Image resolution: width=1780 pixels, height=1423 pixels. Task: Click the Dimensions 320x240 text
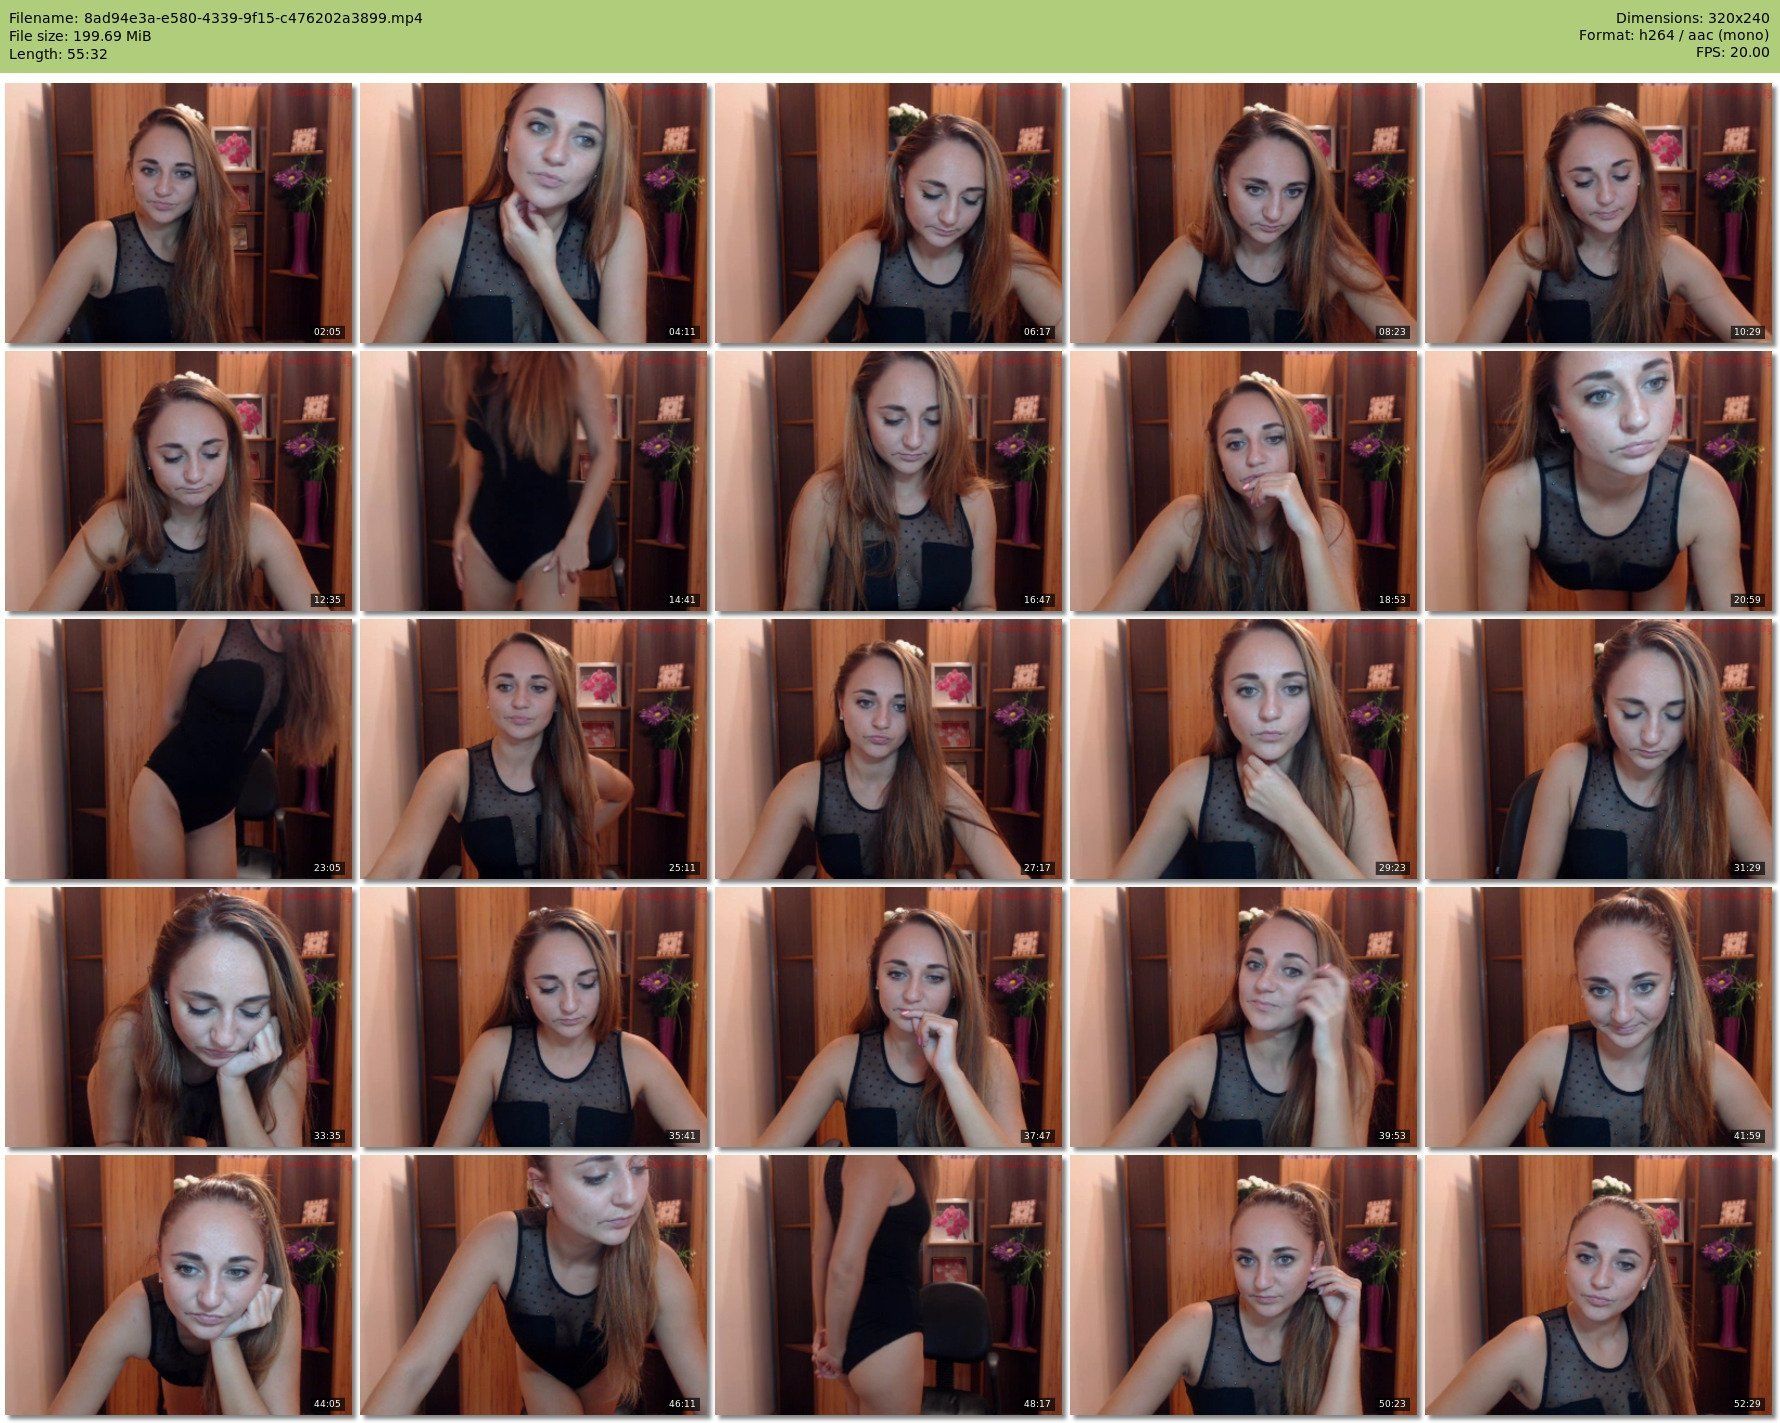coord(1692,18)
